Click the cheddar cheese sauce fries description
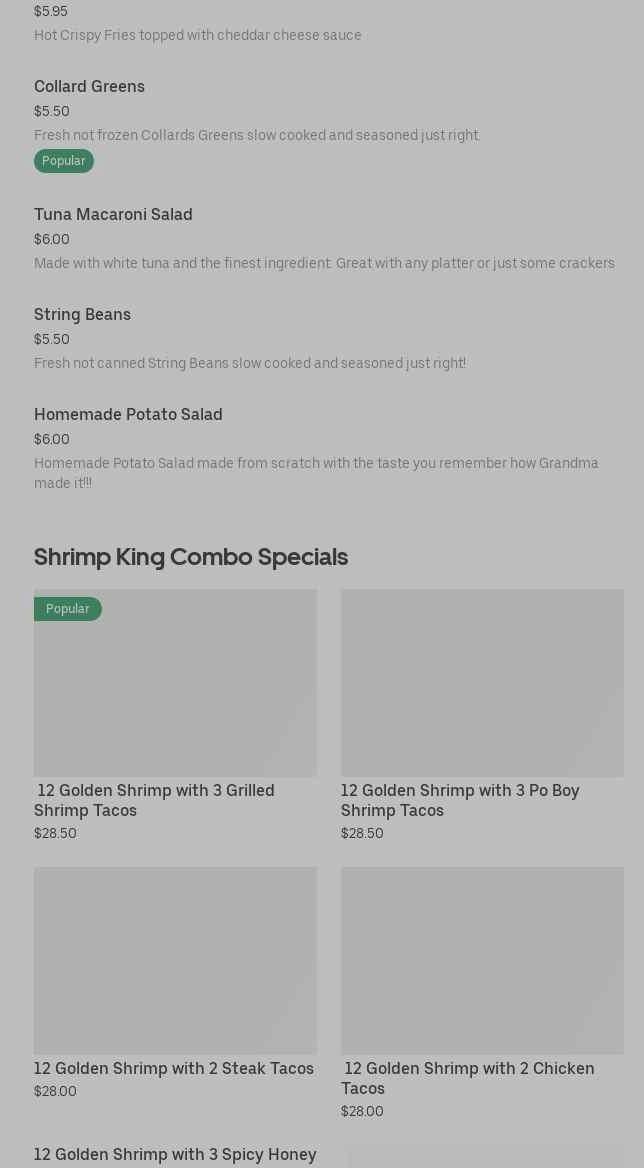Image resolution: width=644 pixels, height=1168 pixels. pyautogui.click(x=198, y=35)
